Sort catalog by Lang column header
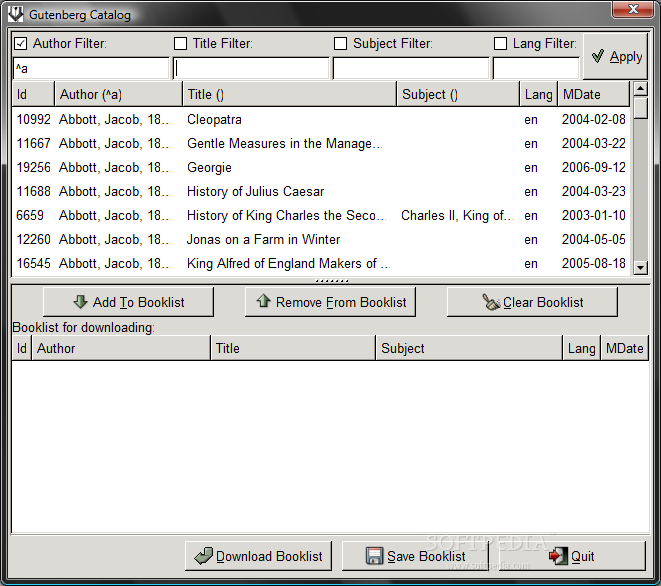 pos(539,94)
